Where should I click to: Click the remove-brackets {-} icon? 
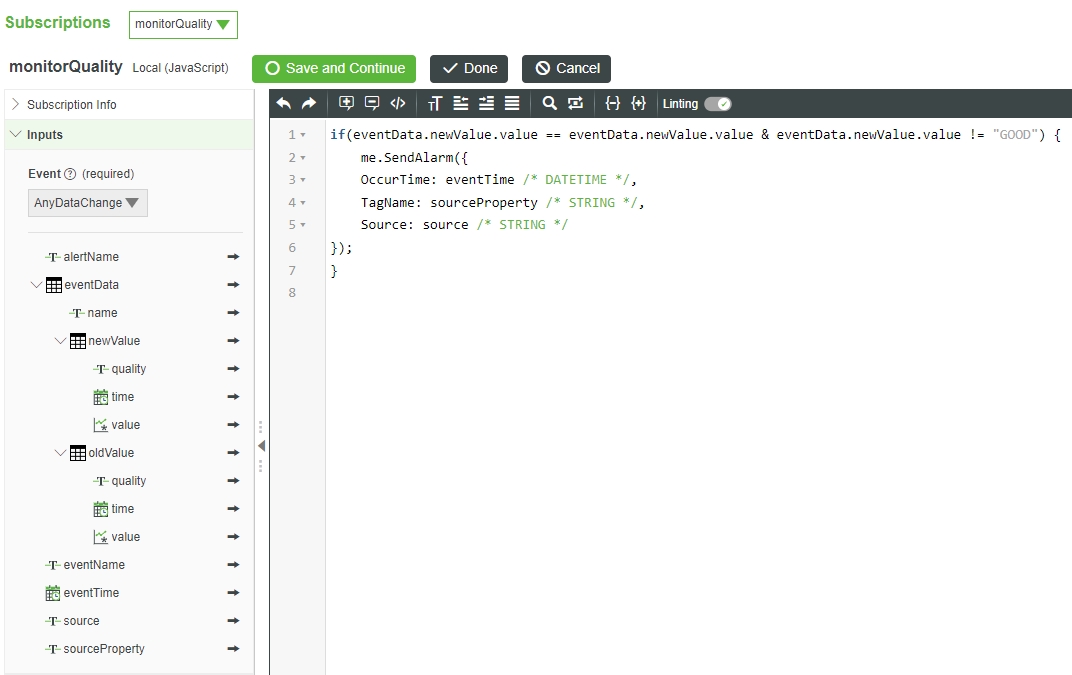click(x=612, y=103)
